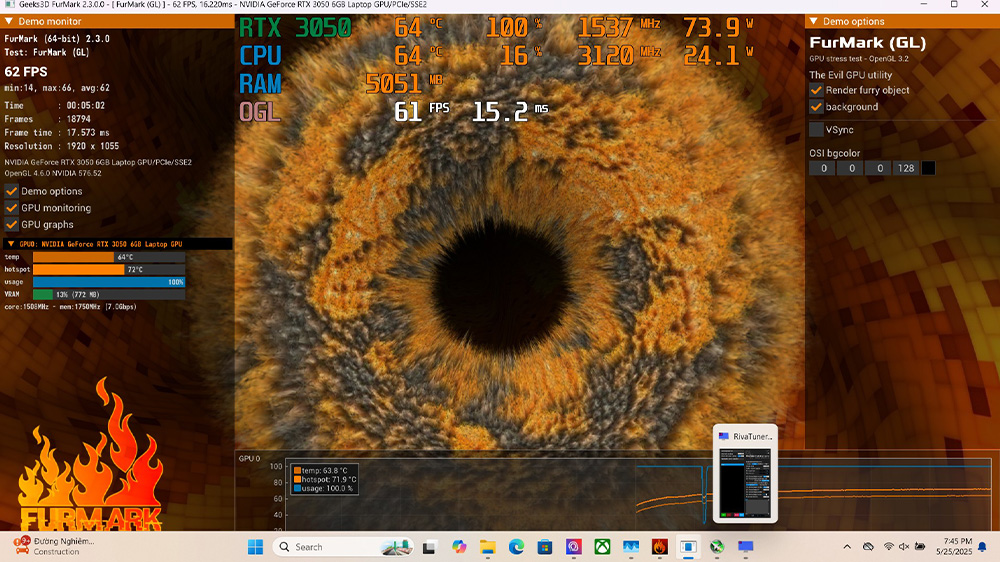Open Wi-Fi network settings in tray
1000x562 pixels.
[888, 547]
